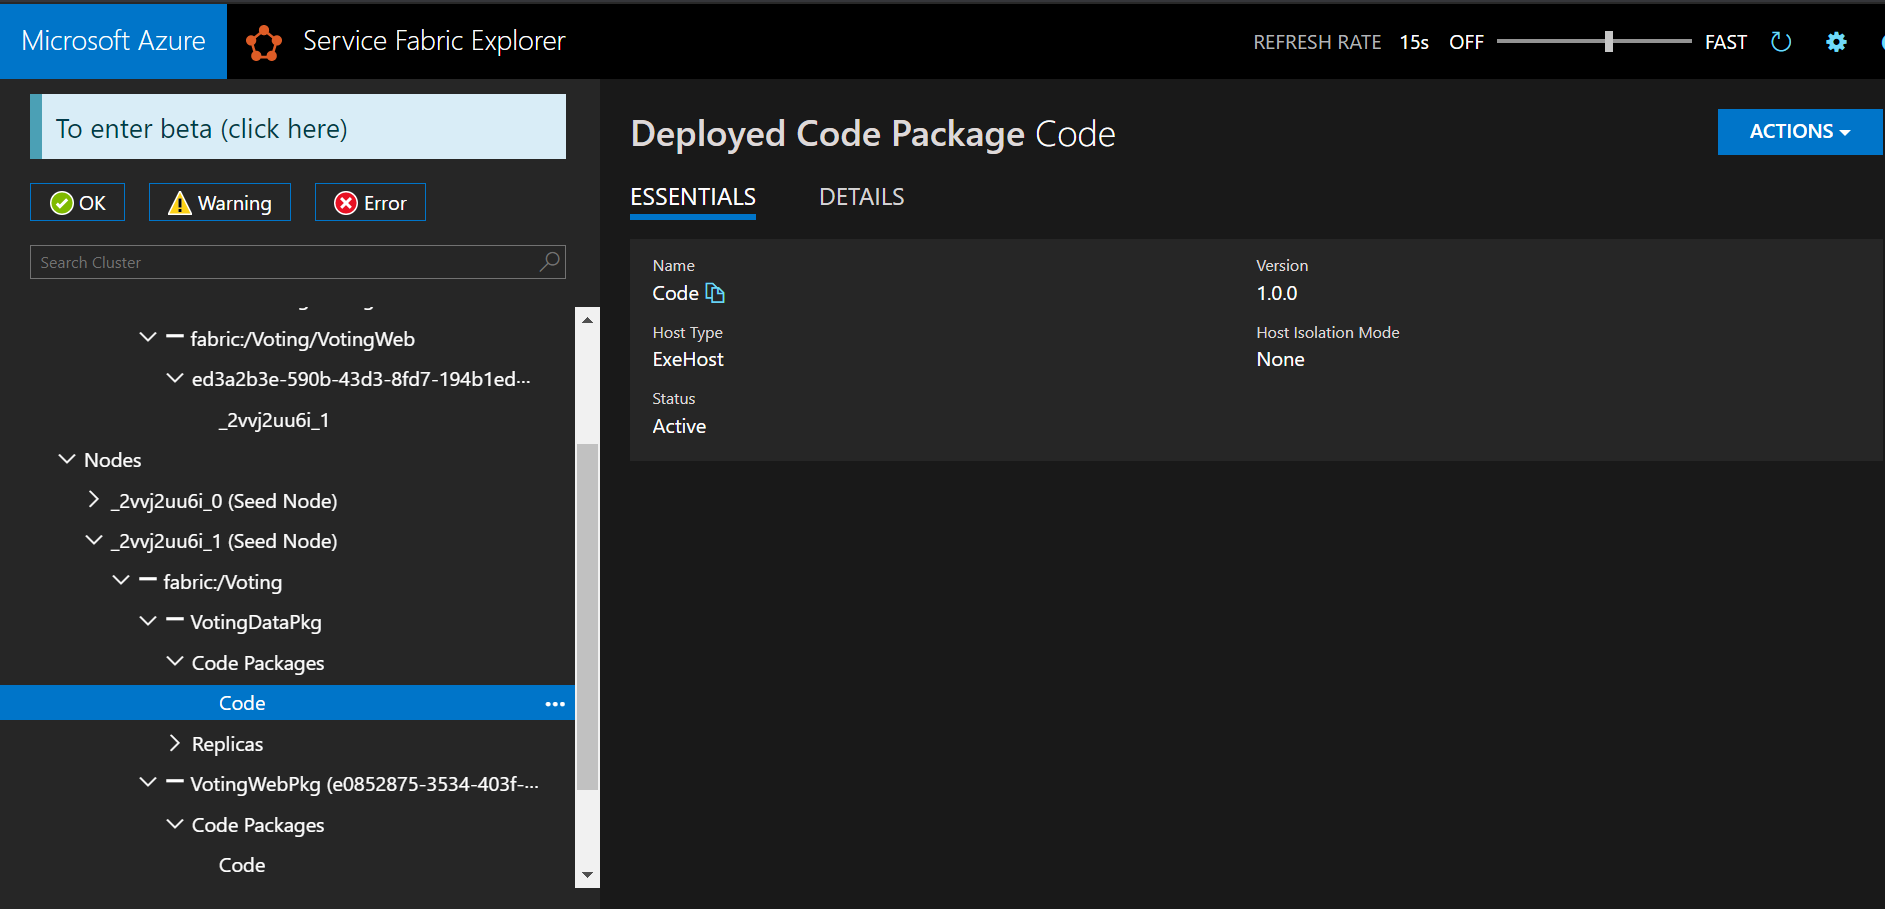Click the refresh rate slider handle
This screenshot has width=1885, height=909.
click(x=1609, y=41)
